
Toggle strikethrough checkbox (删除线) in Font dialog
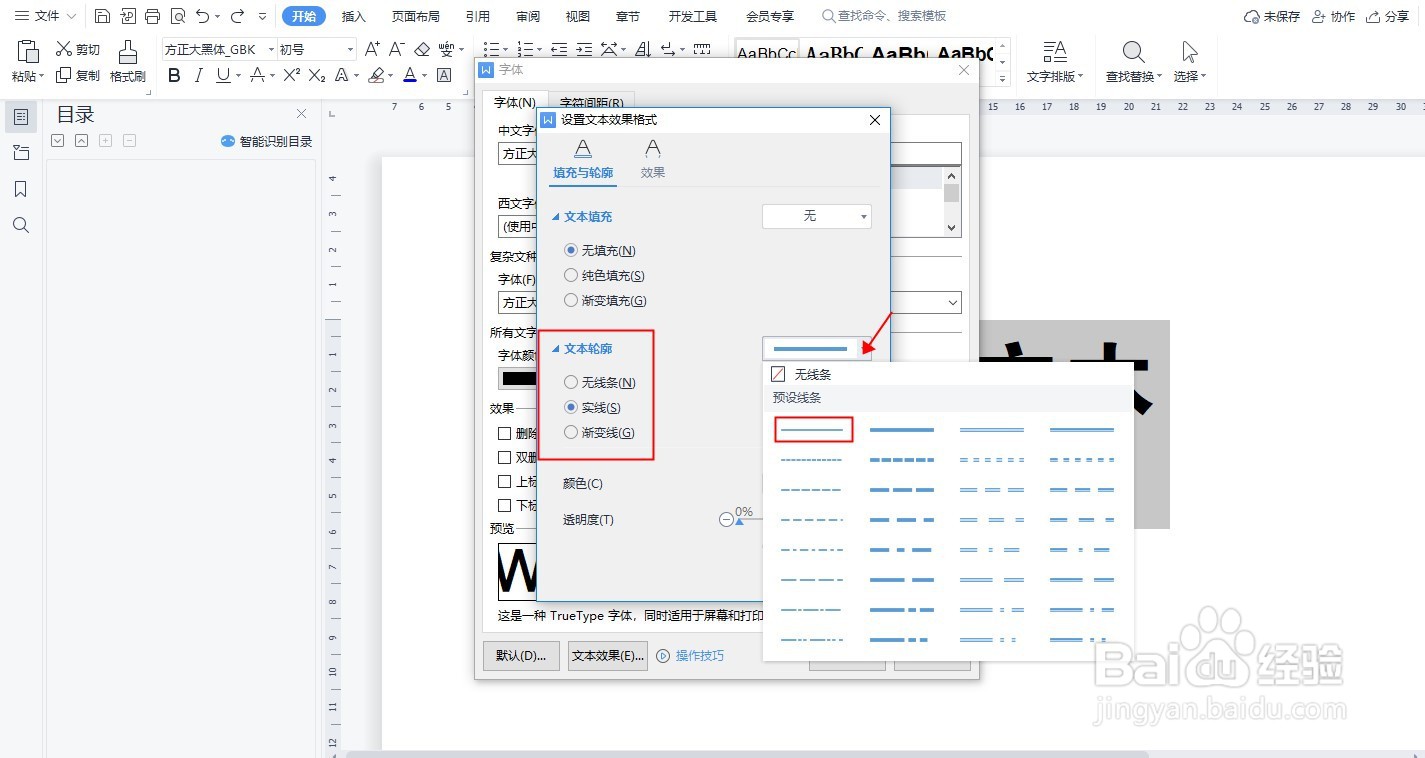505,433
